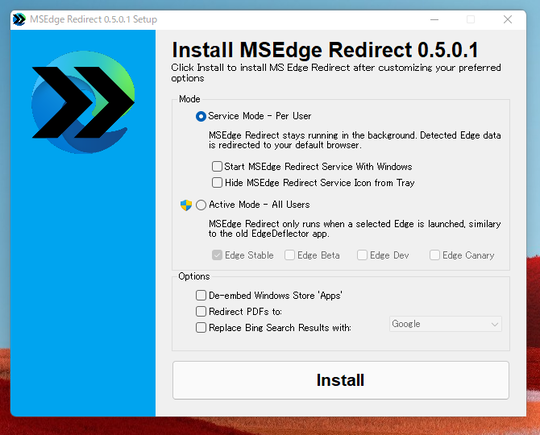540x435 pixels.
Task: Select Service Mode - Per User radio button
Action: [201, 116]
